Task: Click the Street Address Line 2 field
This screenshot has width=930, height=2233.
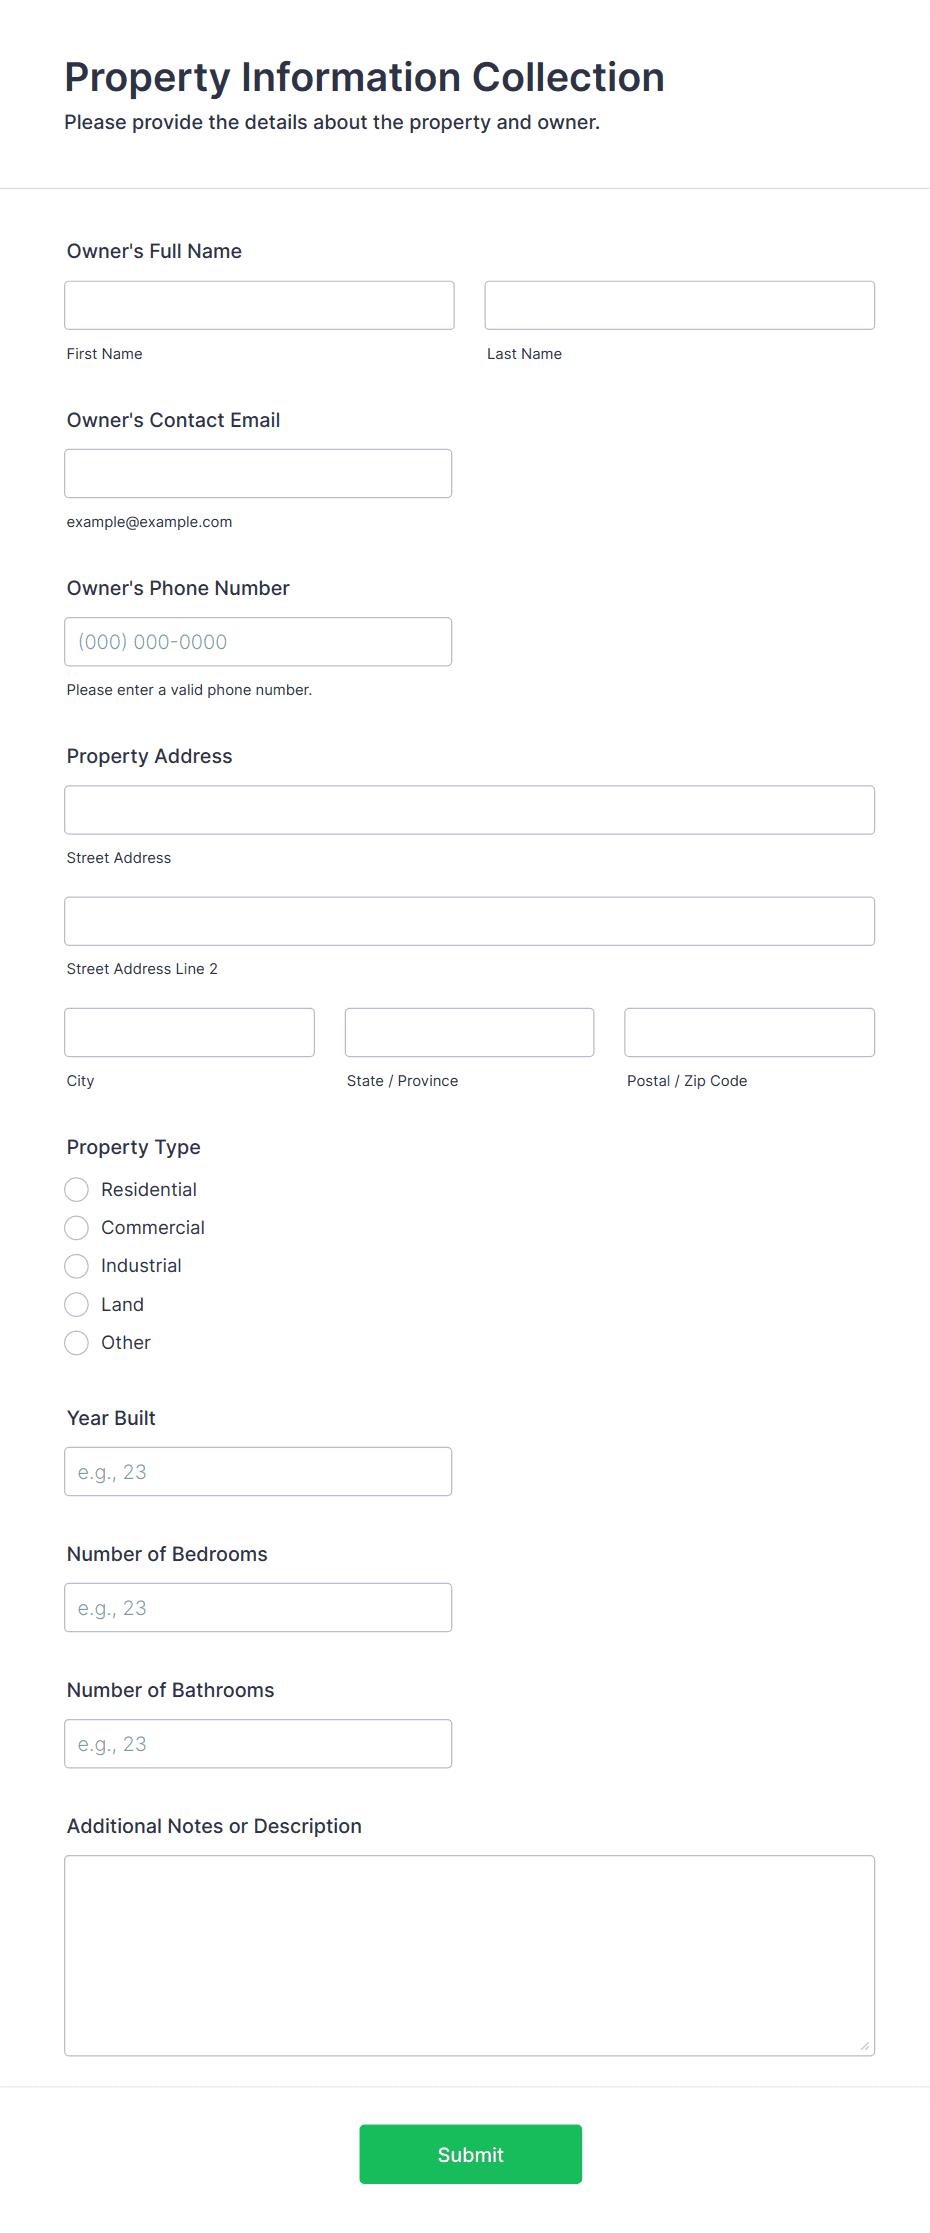Action: pyautogui.click(x=469, y=921)
